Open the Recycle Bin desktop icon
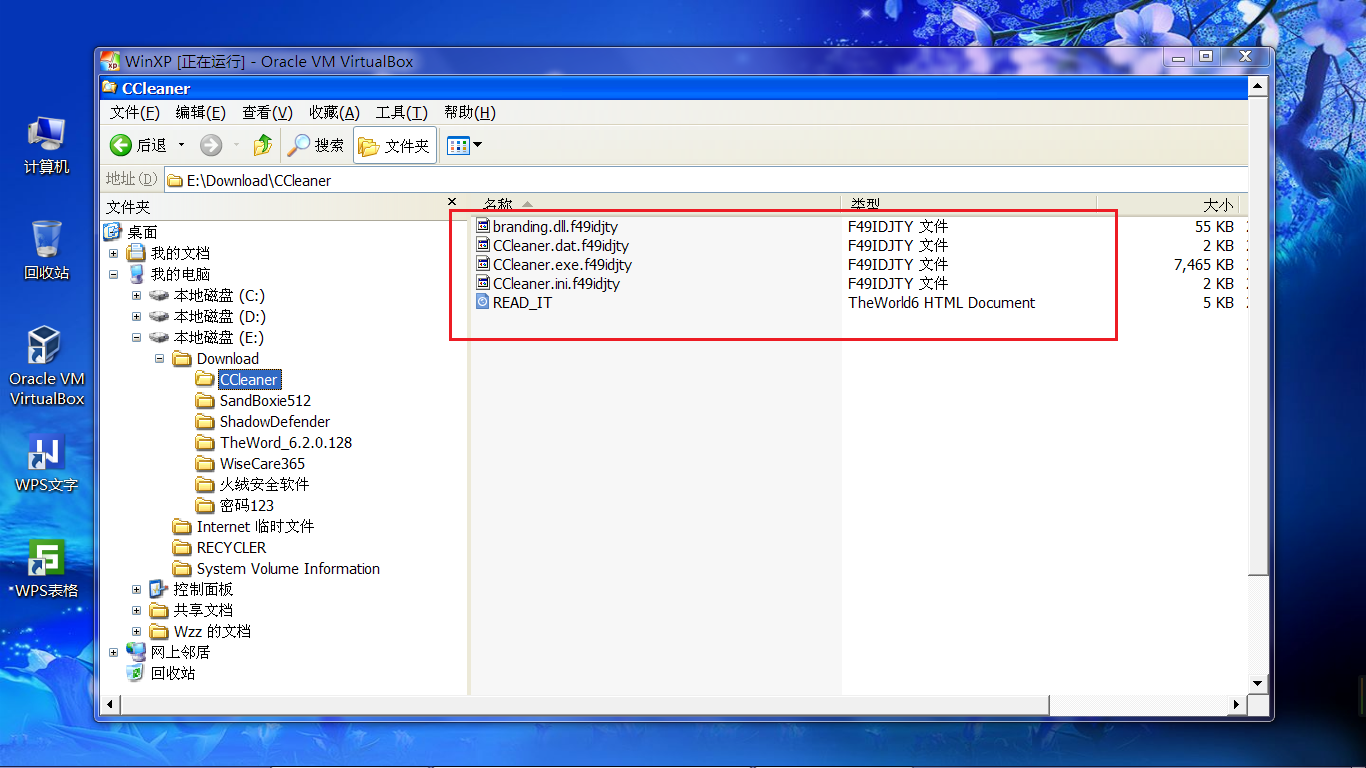The height and width of the screenshot is (768, 1366). [47, 249]
